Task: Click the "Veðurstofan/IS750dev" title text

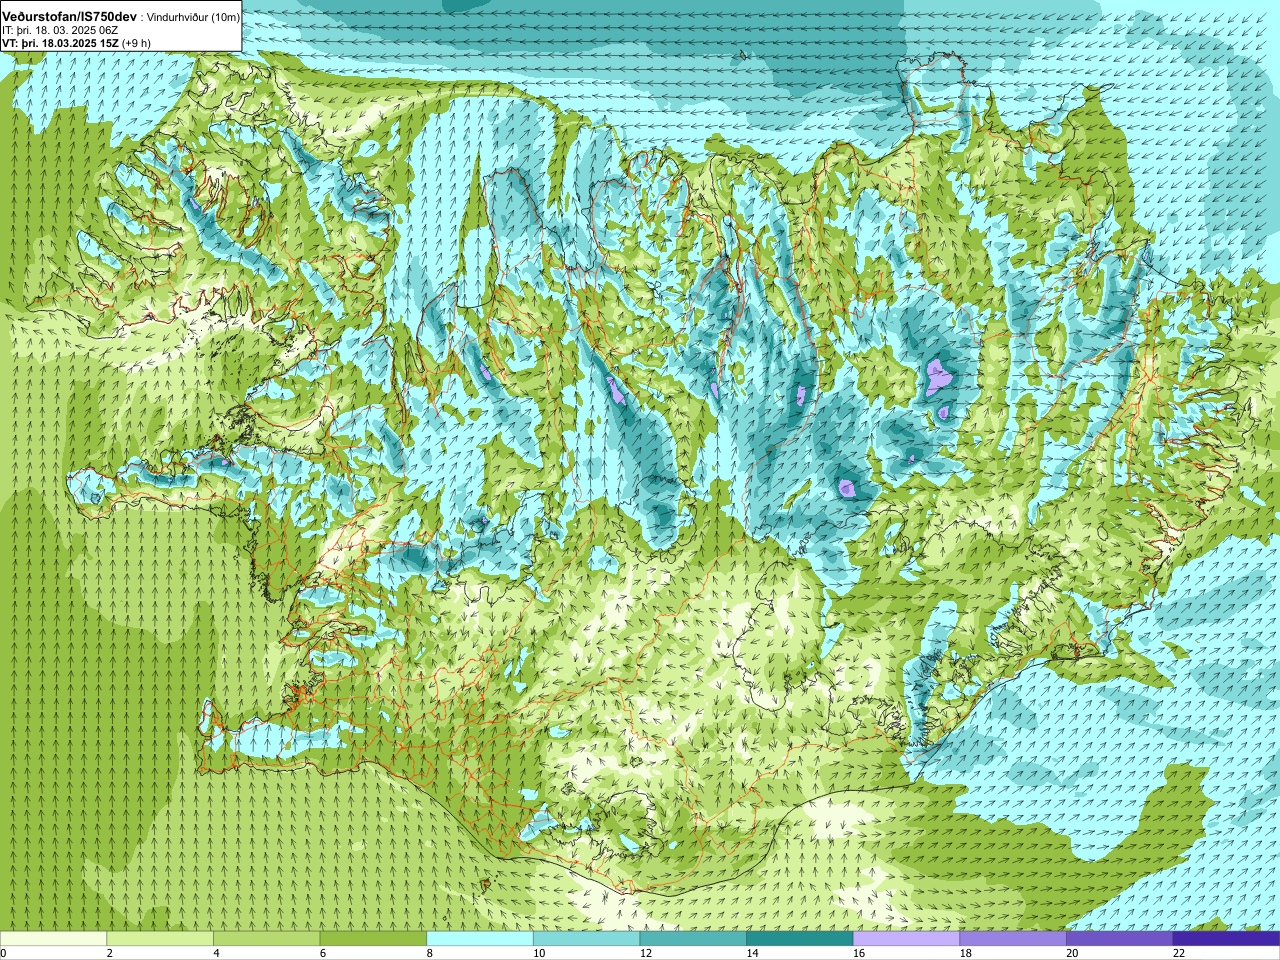Action: tap(70, 17)
